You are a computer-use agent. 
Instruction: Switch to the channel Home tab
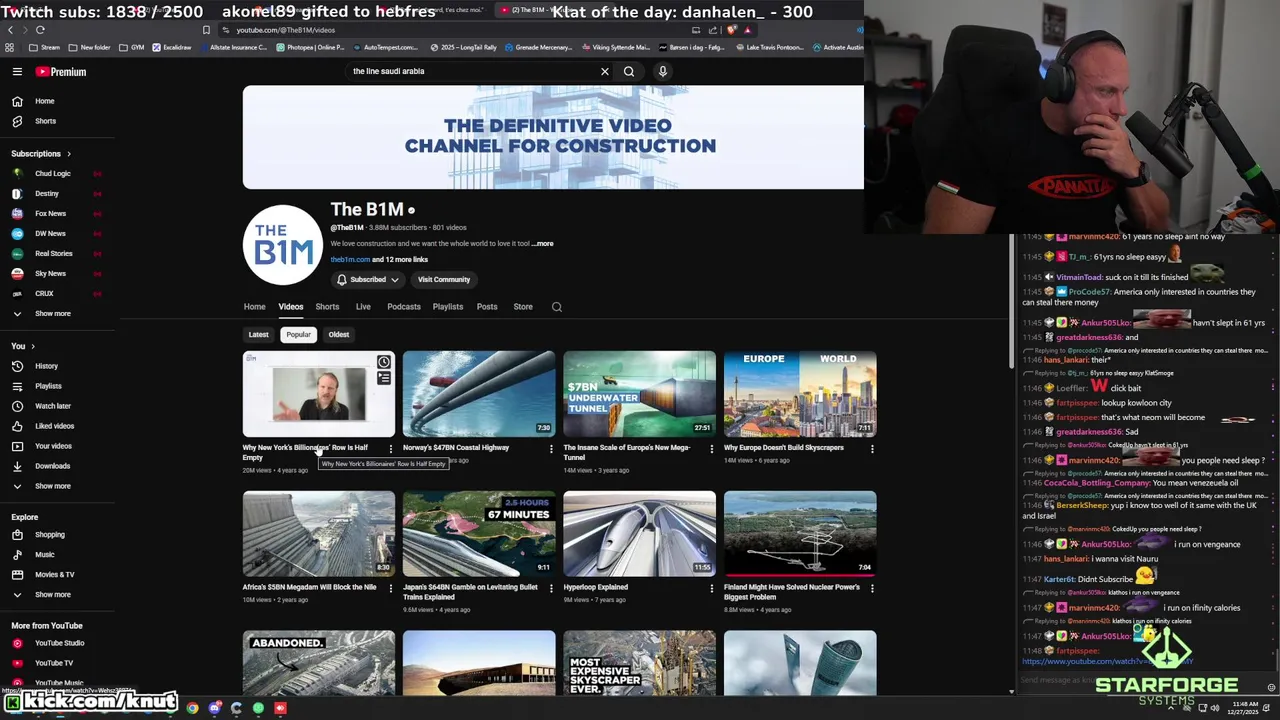pyautogui.click(x=254, y=307)
